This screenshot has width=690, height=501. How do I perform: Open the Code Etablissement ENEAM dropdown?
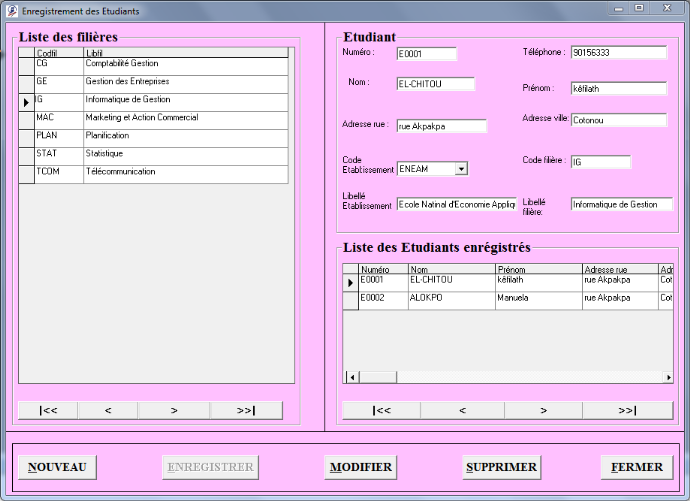coord(461,169)
